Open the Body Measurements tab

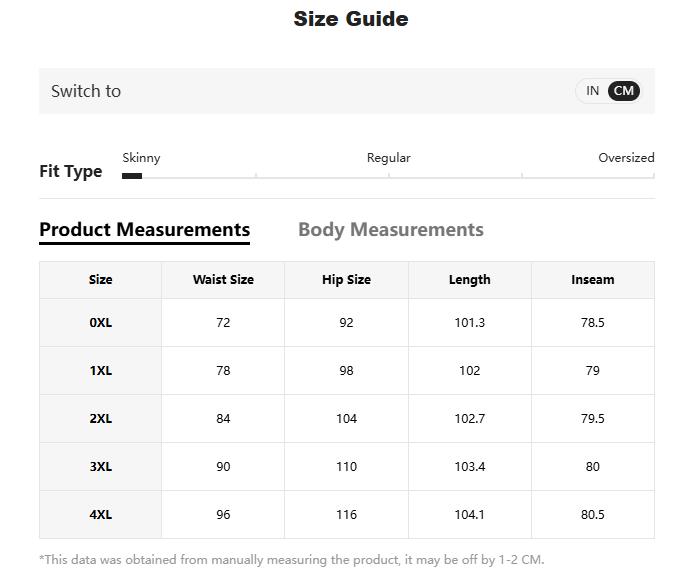pyautogui.click(x=390, y=230)
